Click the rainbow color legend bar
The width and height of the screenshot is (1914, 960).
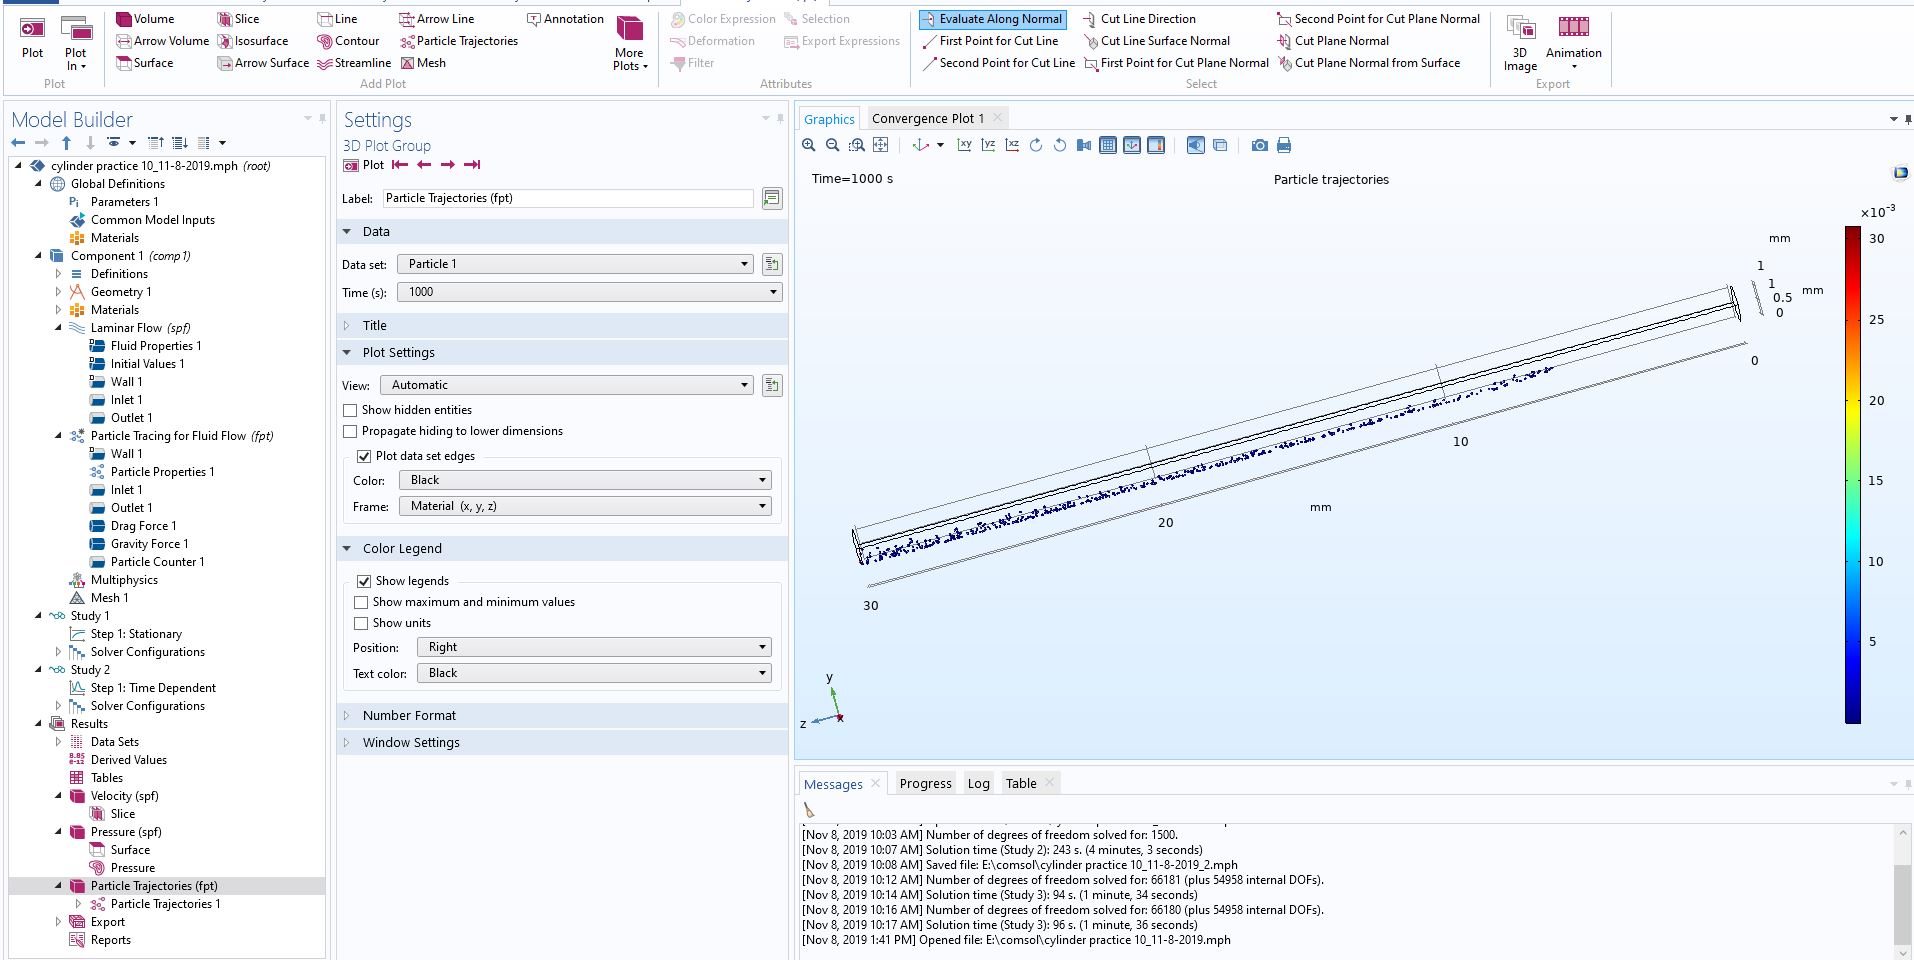(x=1852, y=474)
